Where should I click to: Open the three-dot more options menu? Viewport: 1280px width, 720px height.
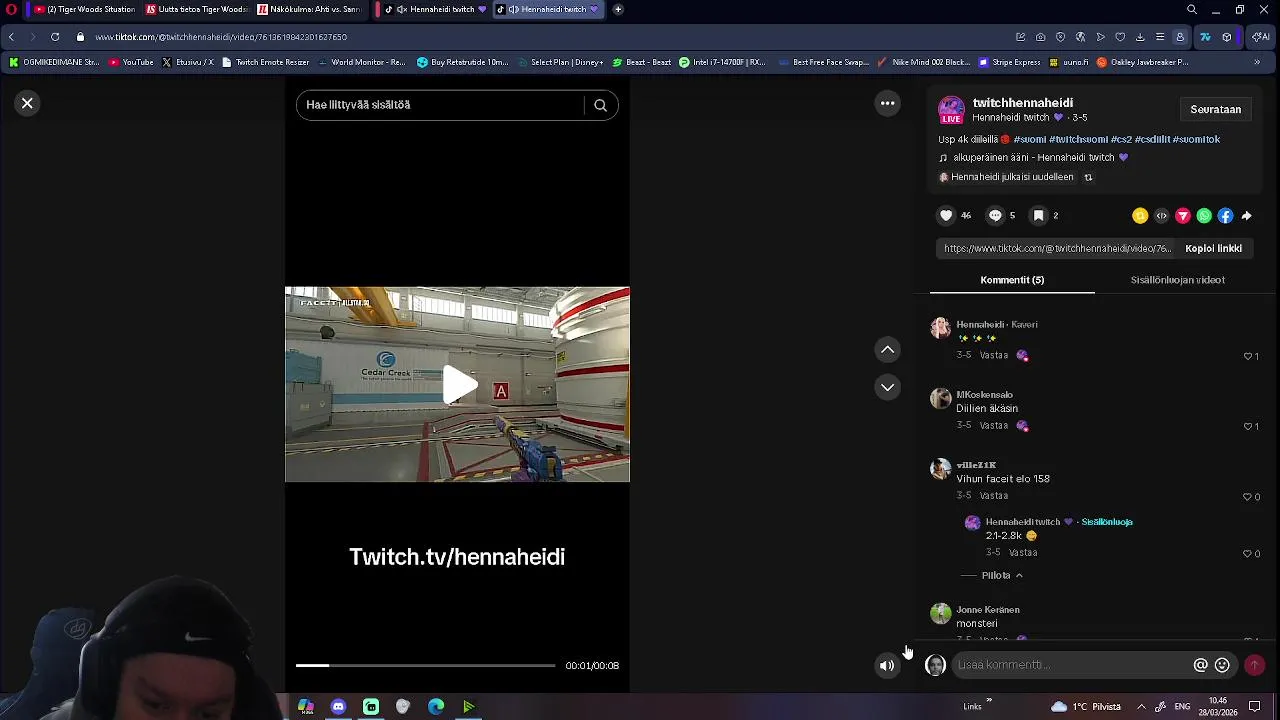click(x=887, y=103)
